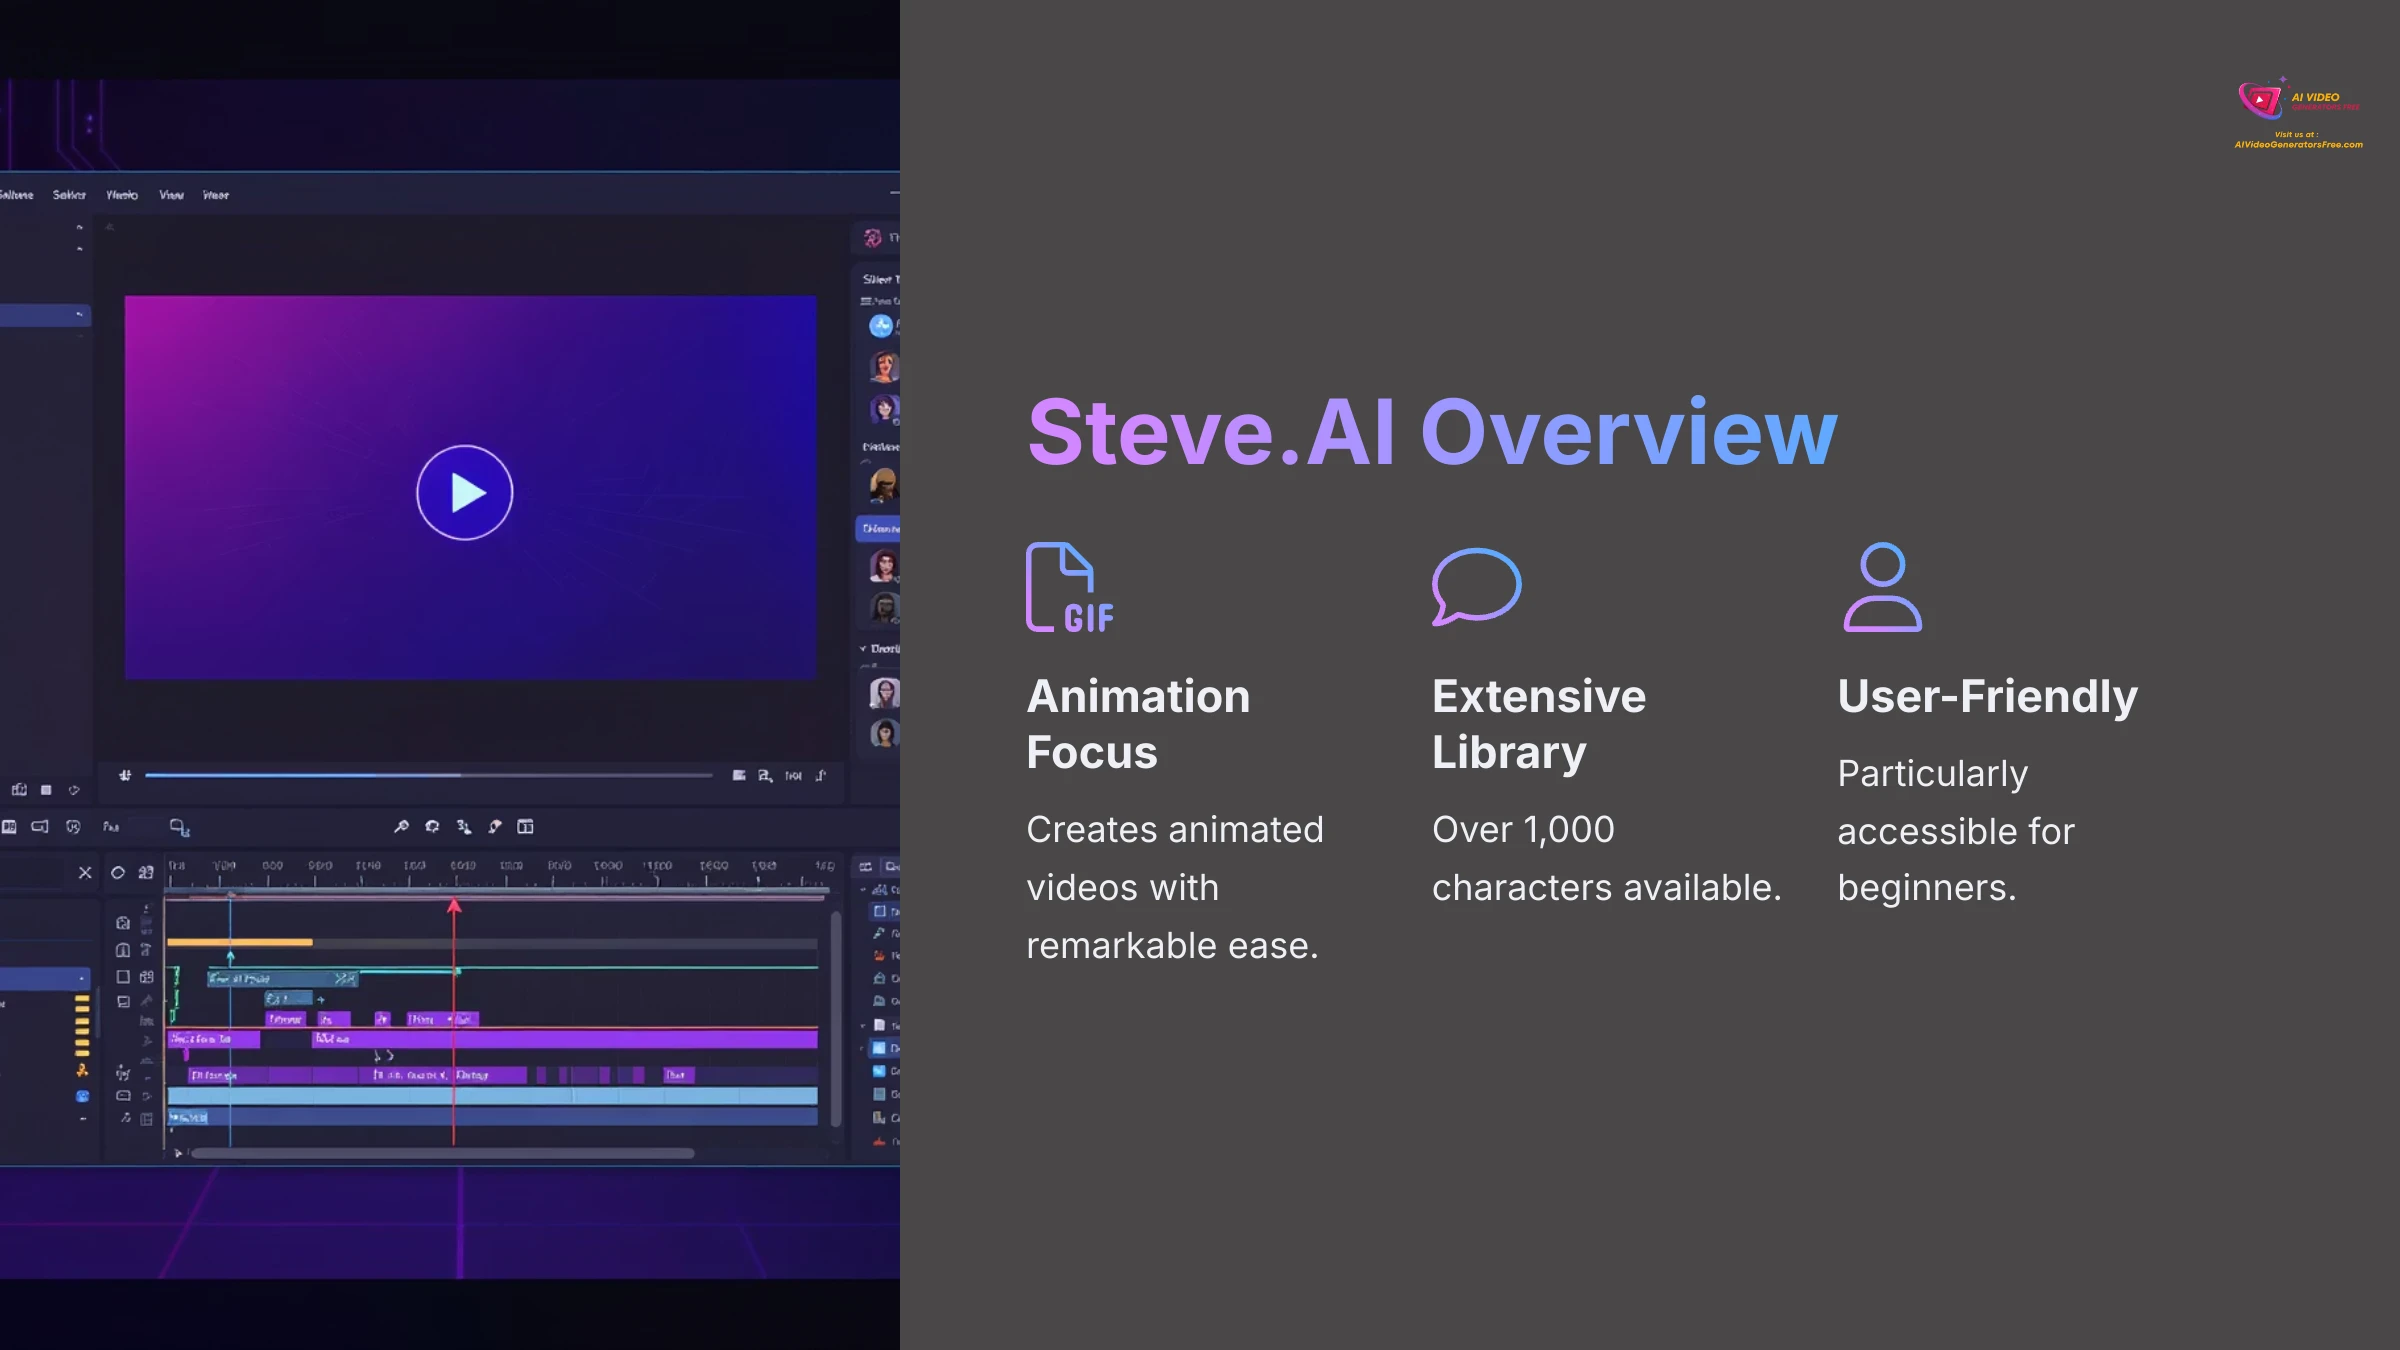
Task: Click the export arrow icon under the preview
Action: pos(821,775)
